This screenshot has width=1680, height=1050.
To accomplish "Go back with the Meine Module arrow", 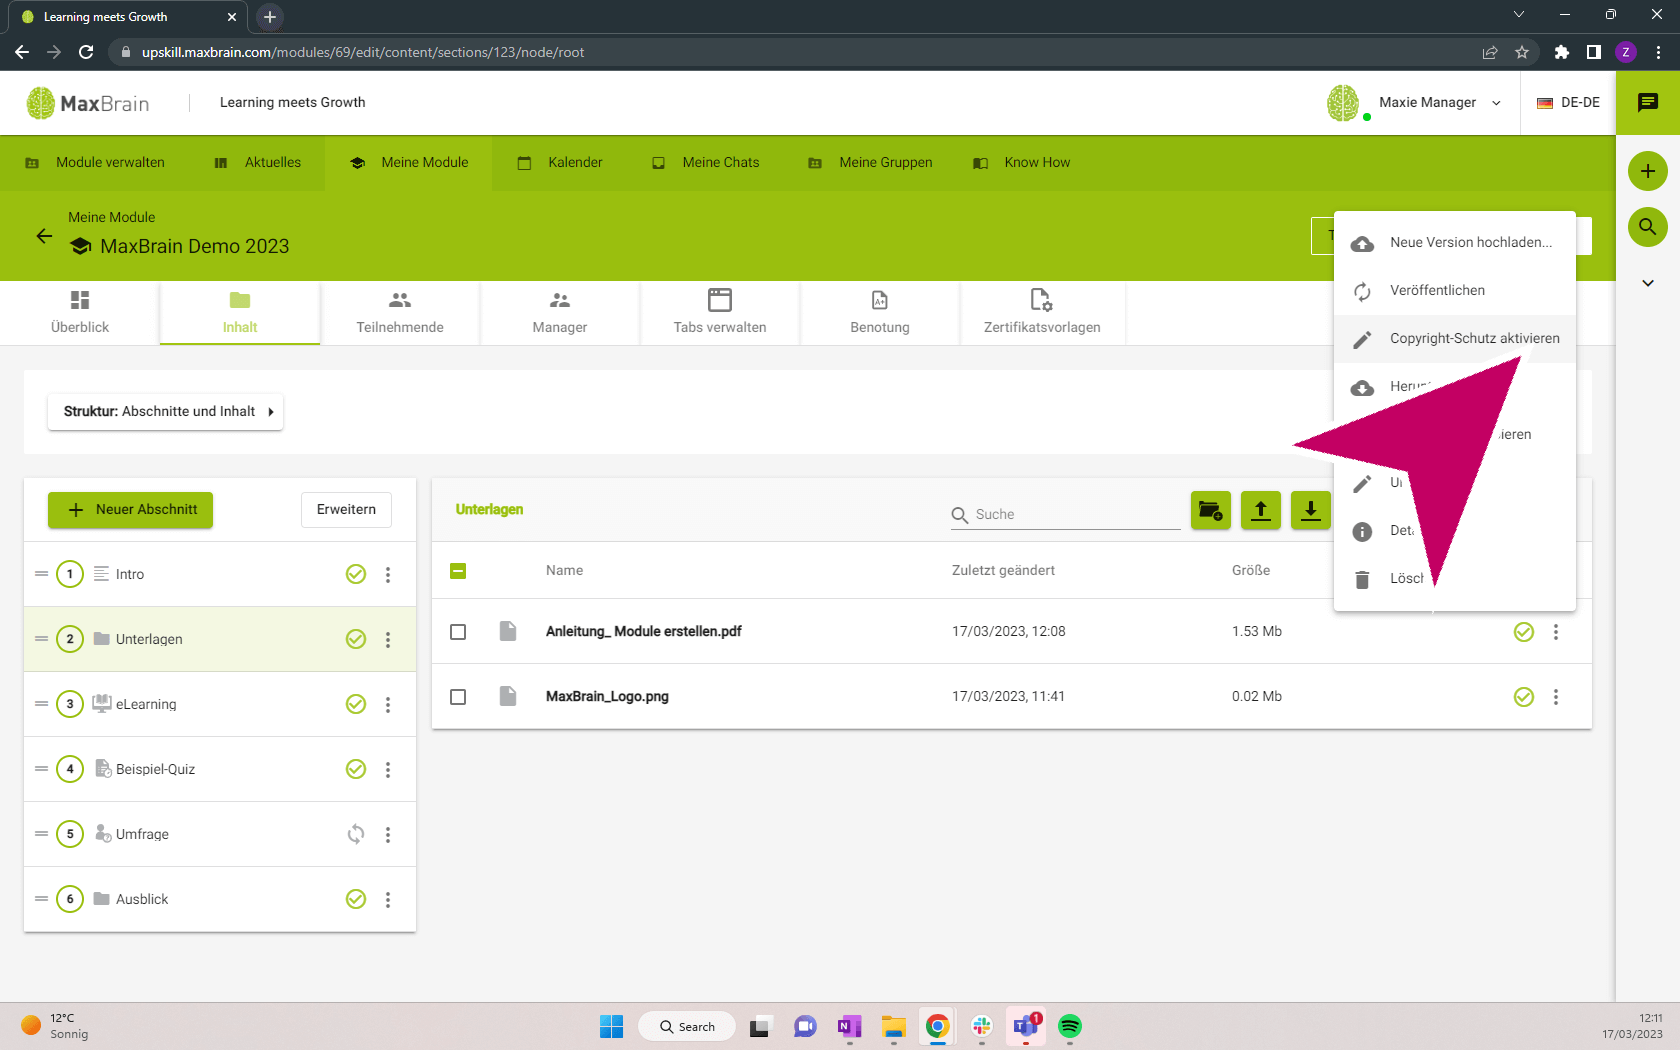I will click(44, 236).
